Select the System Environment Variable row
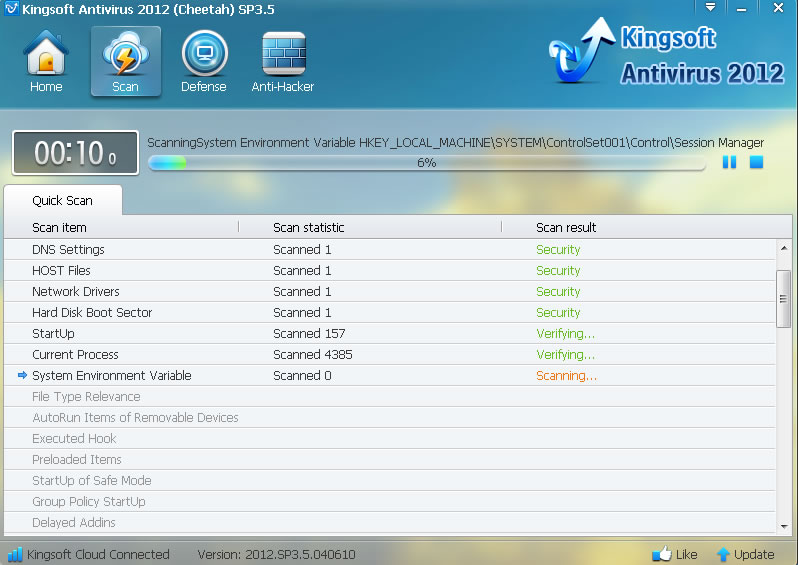The image size is (798, 565). pyautogui.click(x=389, y=376)
